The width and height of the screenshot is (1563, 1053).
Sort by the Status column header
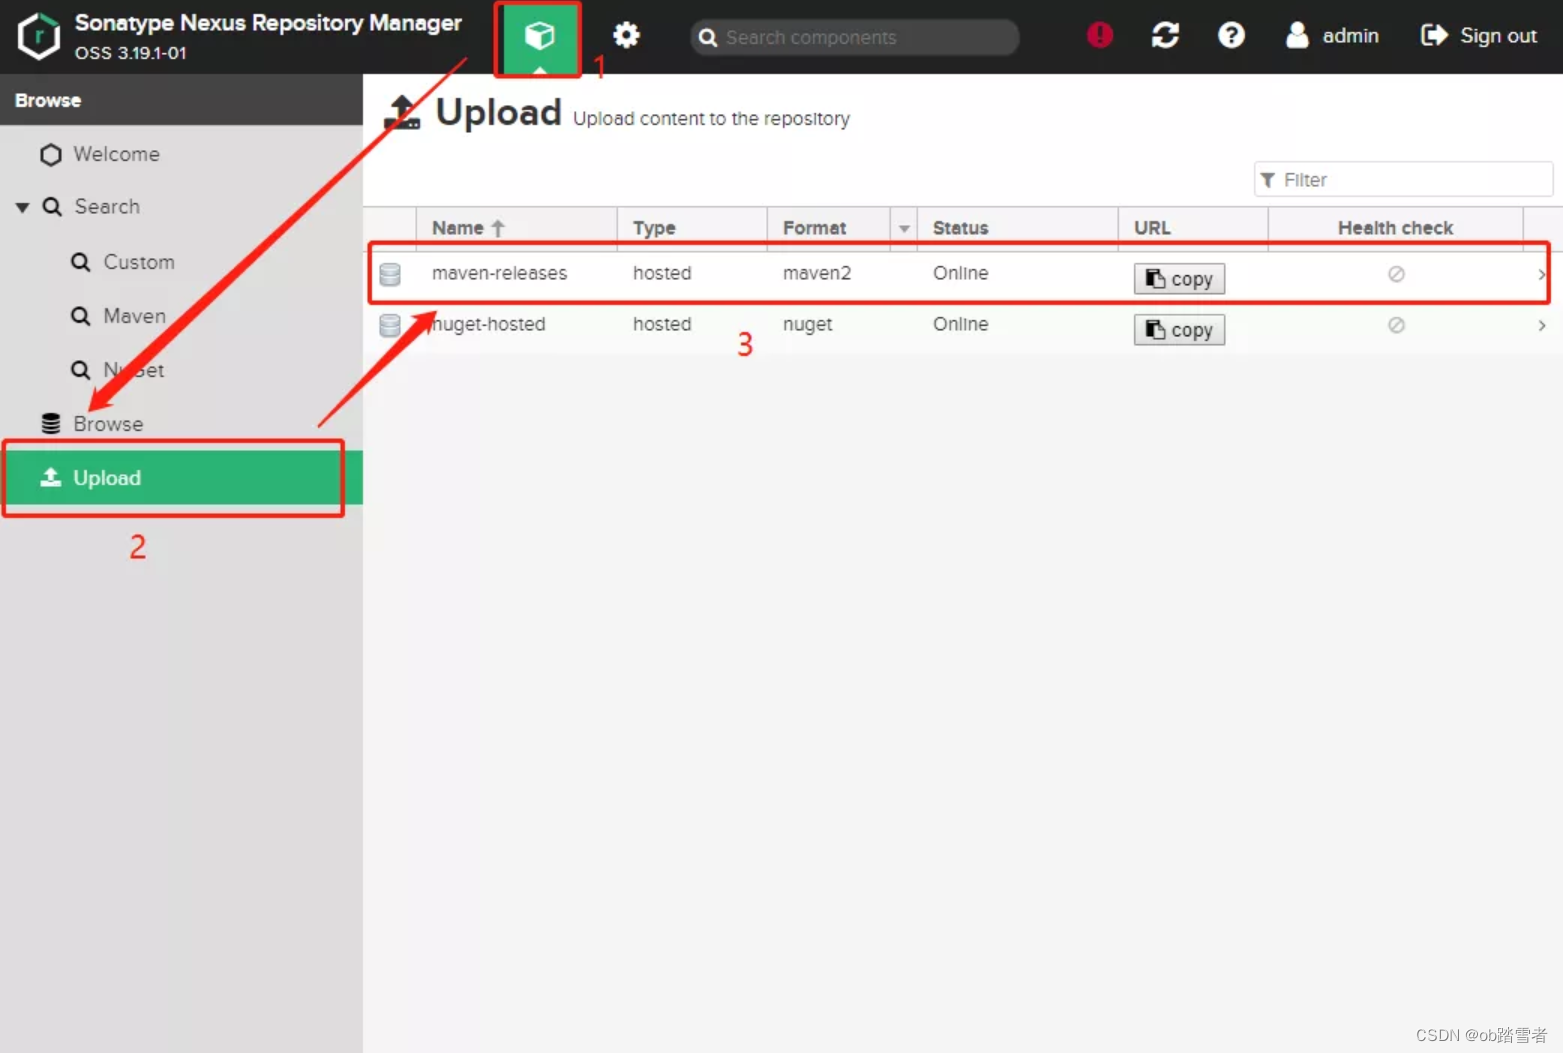coord(1018,228)
